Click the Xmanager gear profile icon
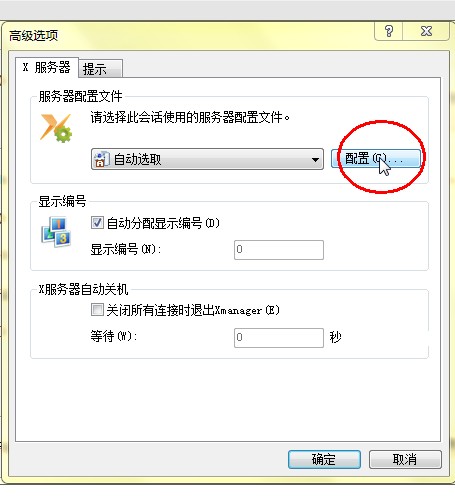The image size is (455, 497). (56, 128)
